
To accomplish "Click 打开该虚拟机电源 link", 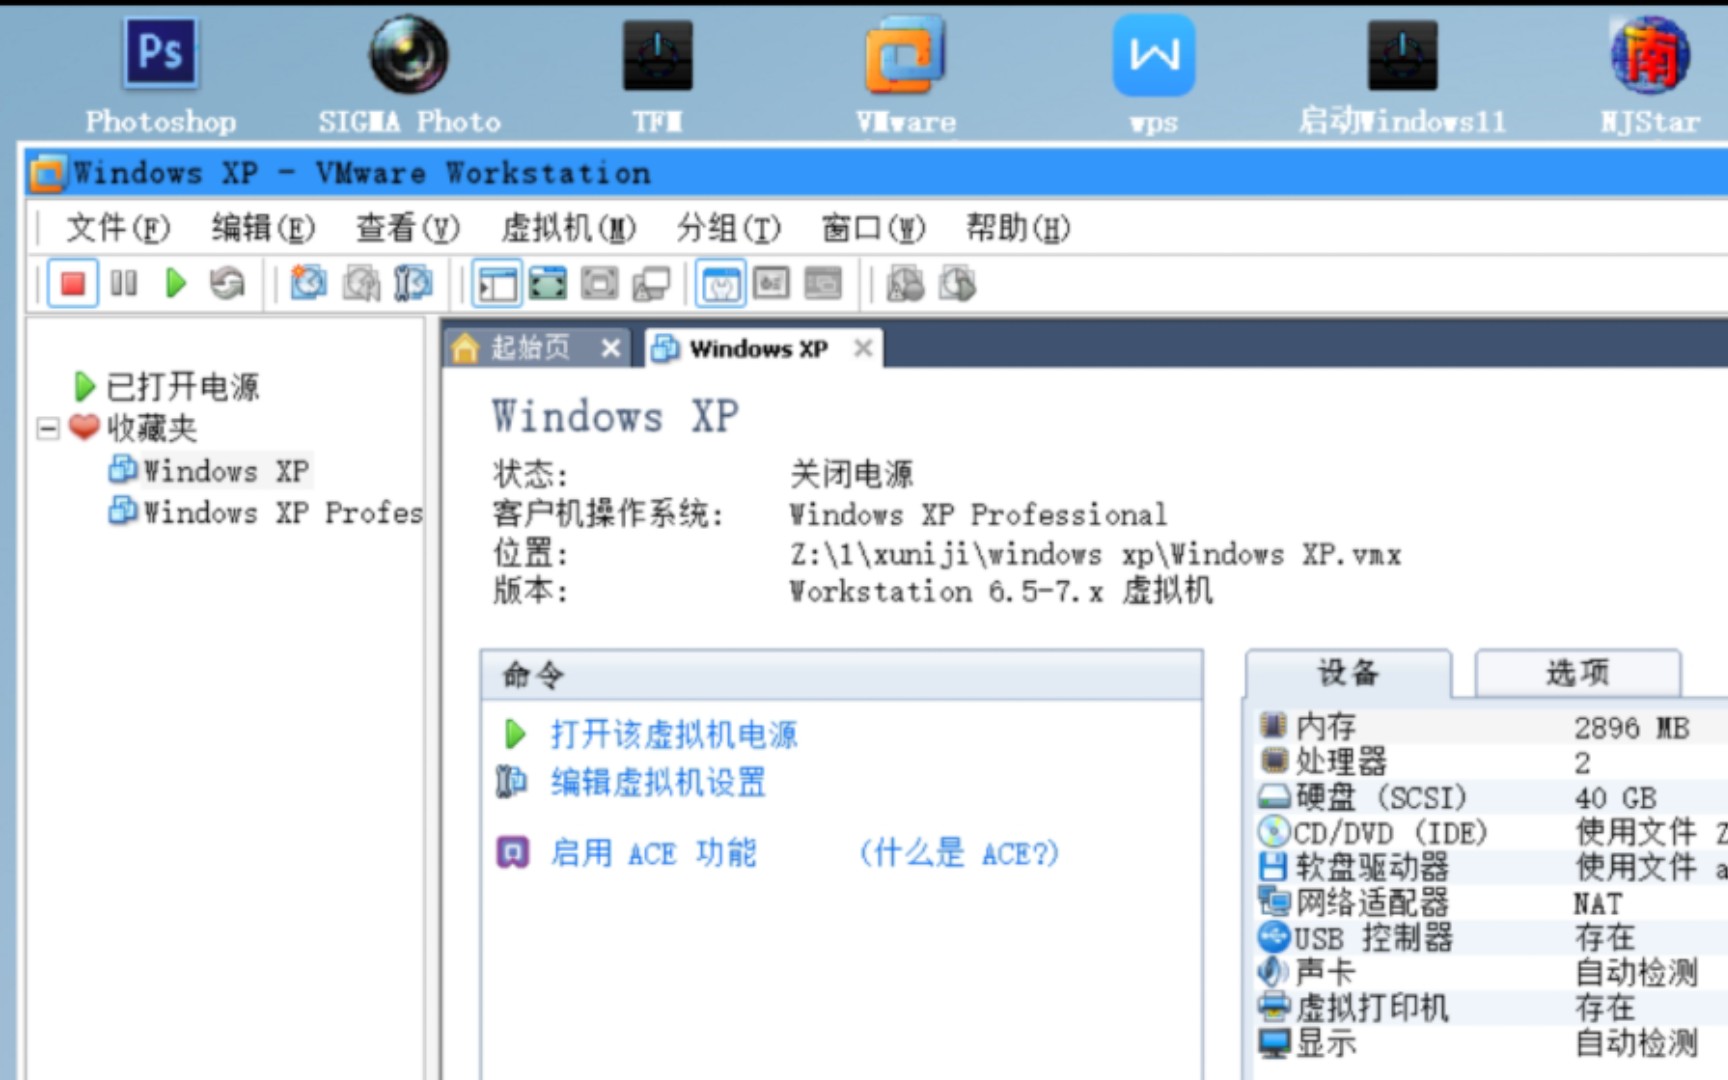I will click(x=674, y=735).
